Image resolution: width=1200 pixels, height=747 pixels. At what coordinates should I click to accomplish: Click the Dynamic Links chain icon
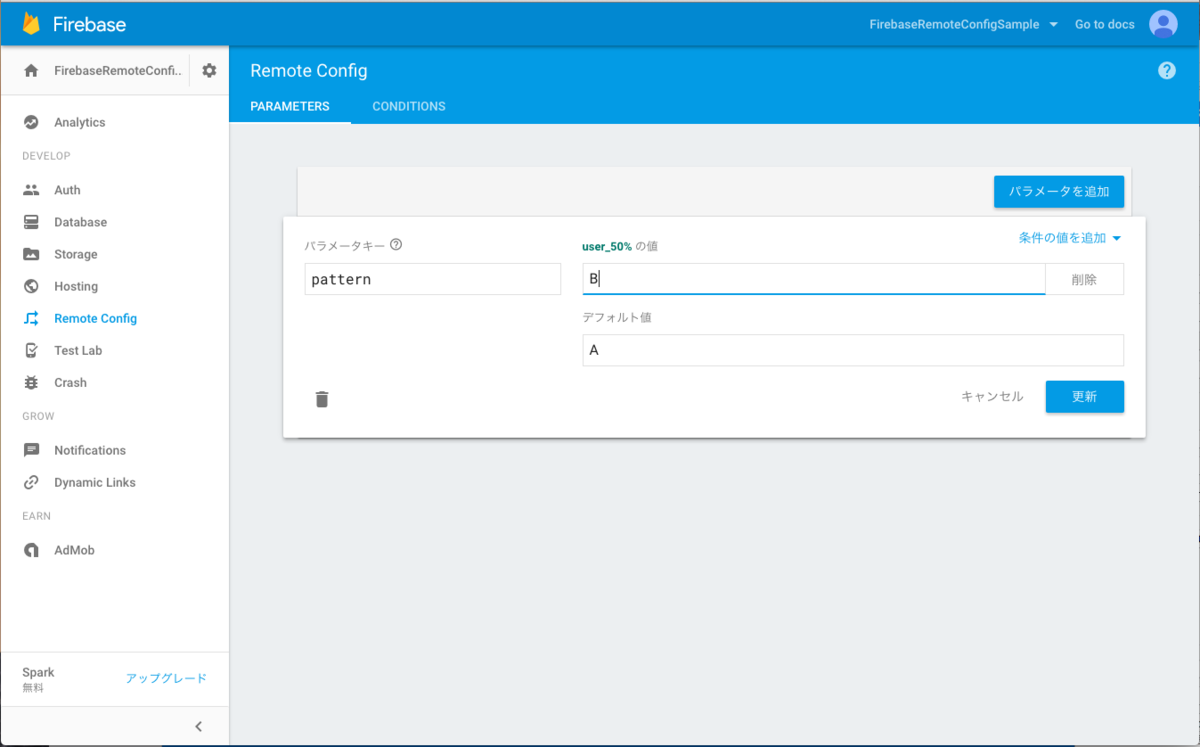31,482
